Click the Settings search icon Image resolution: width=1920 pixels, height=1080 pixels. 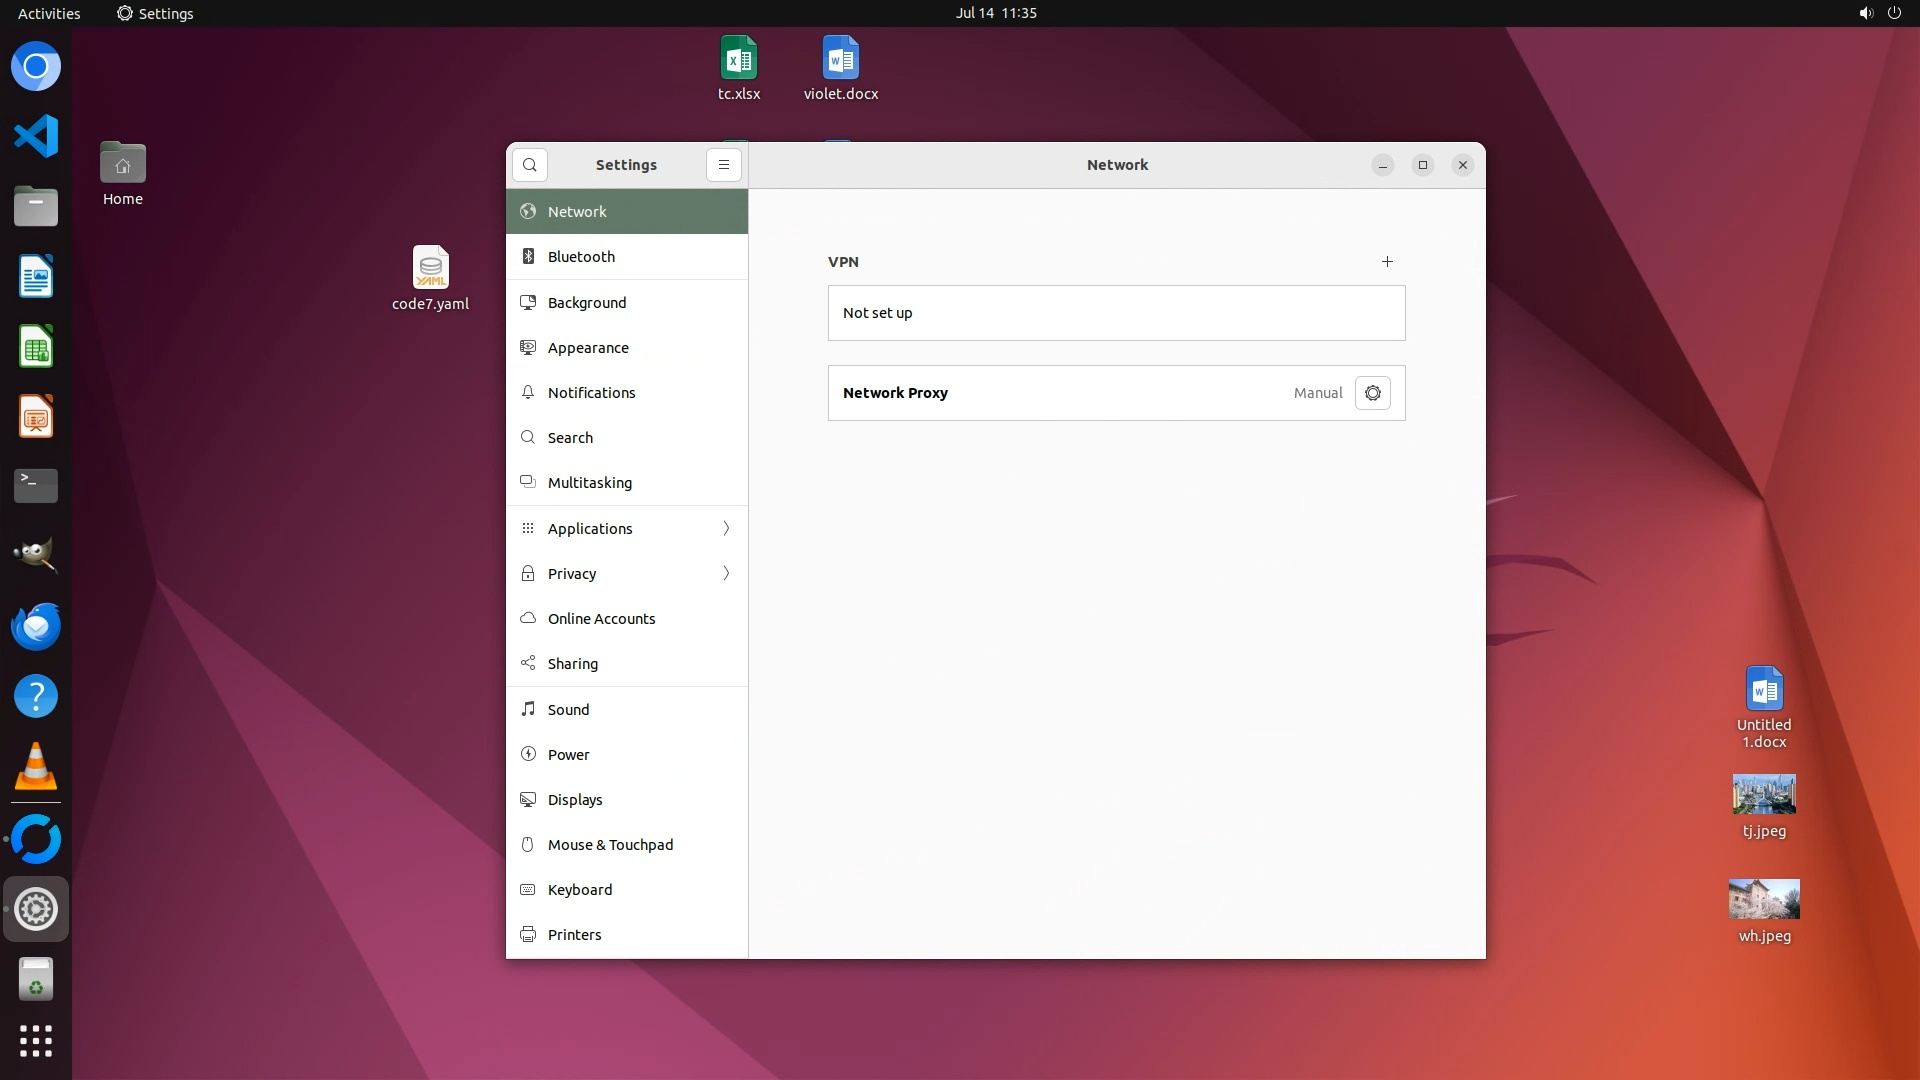[x=530, y=165]
